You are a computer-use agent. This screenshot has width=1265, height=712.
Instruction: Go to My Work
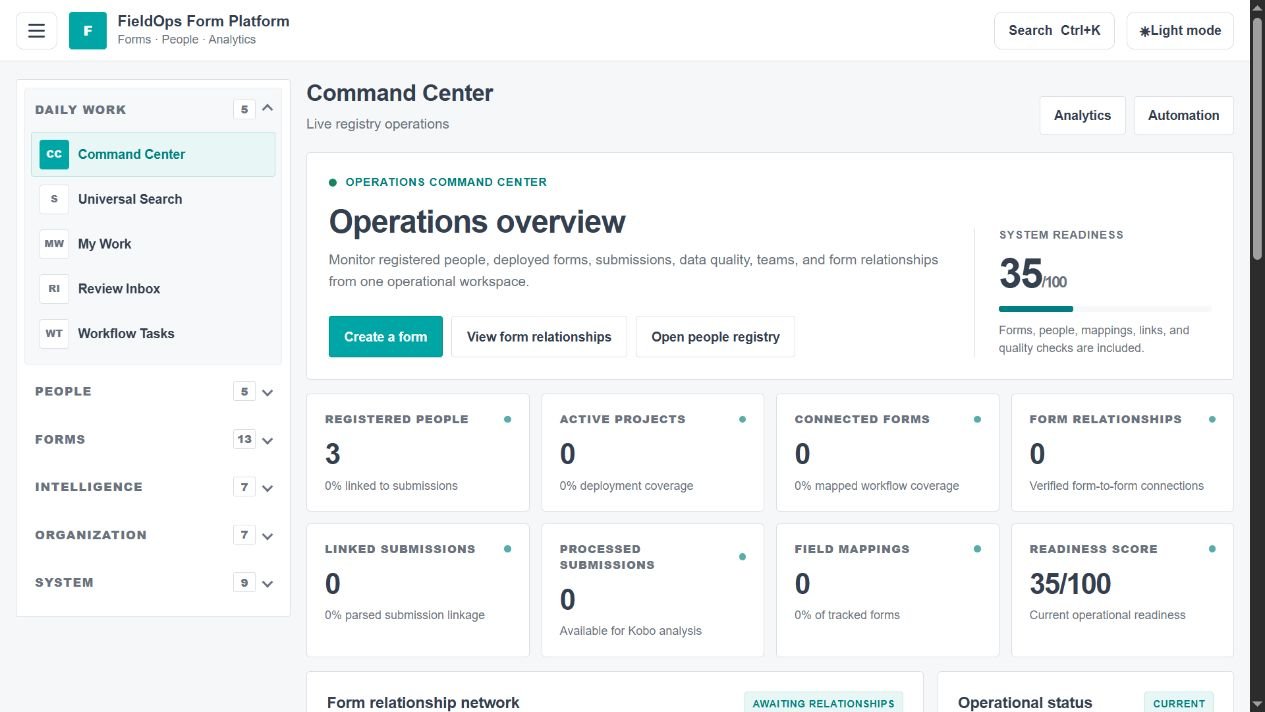pyautogui.click(x=153, y=244)
